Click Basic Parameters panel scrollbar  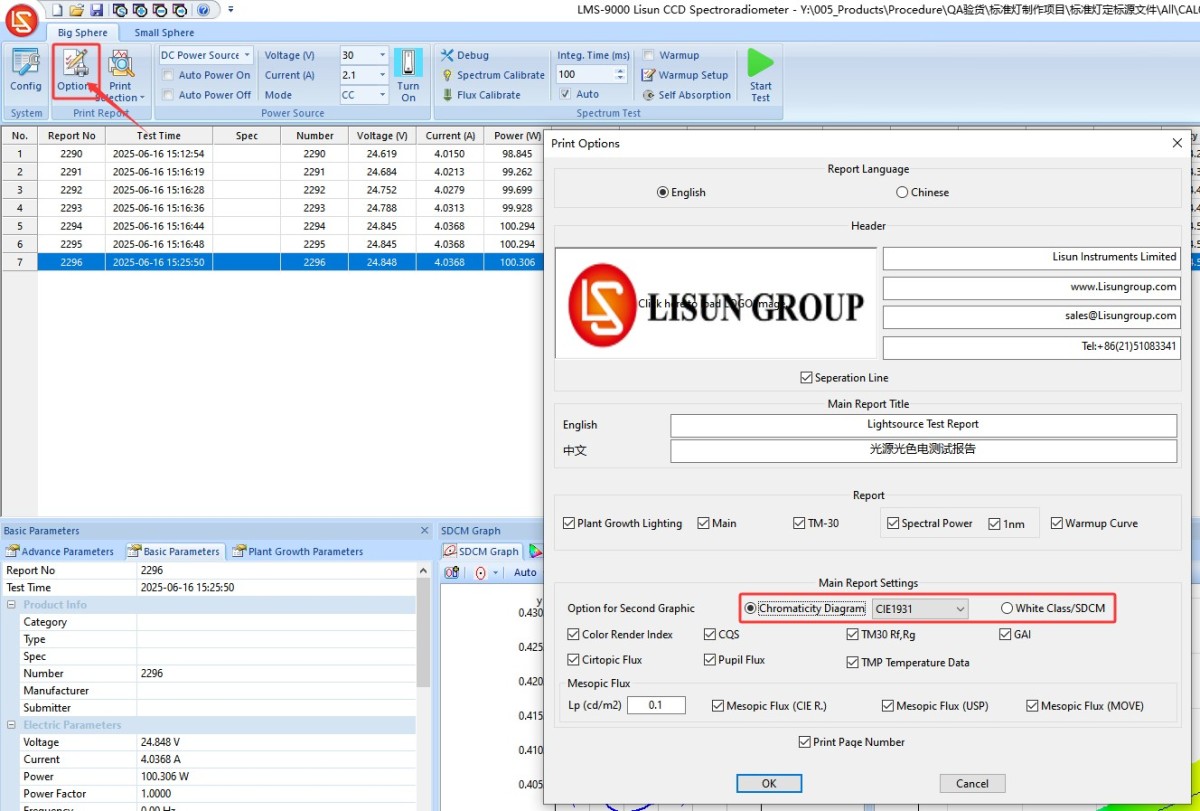tap(423, 630)
